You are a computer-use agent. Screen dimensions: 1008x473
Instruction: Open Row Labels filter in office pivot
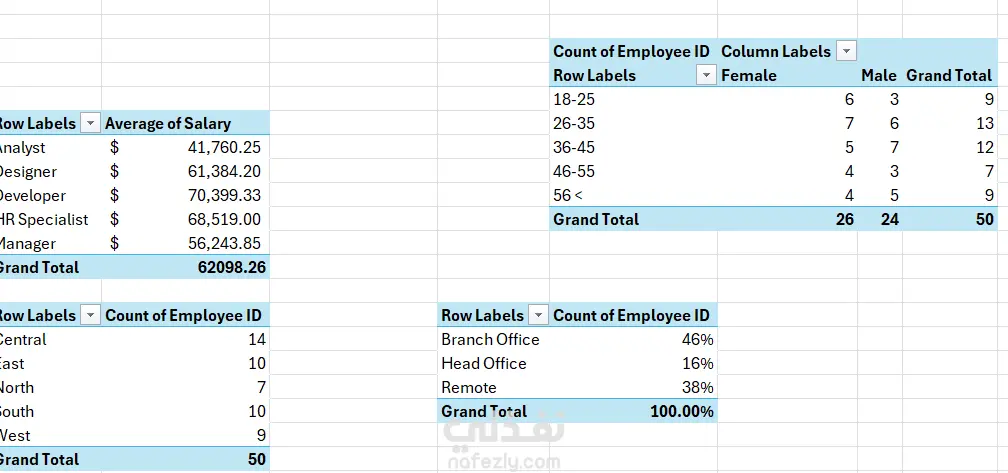click(x=538, y=316)
